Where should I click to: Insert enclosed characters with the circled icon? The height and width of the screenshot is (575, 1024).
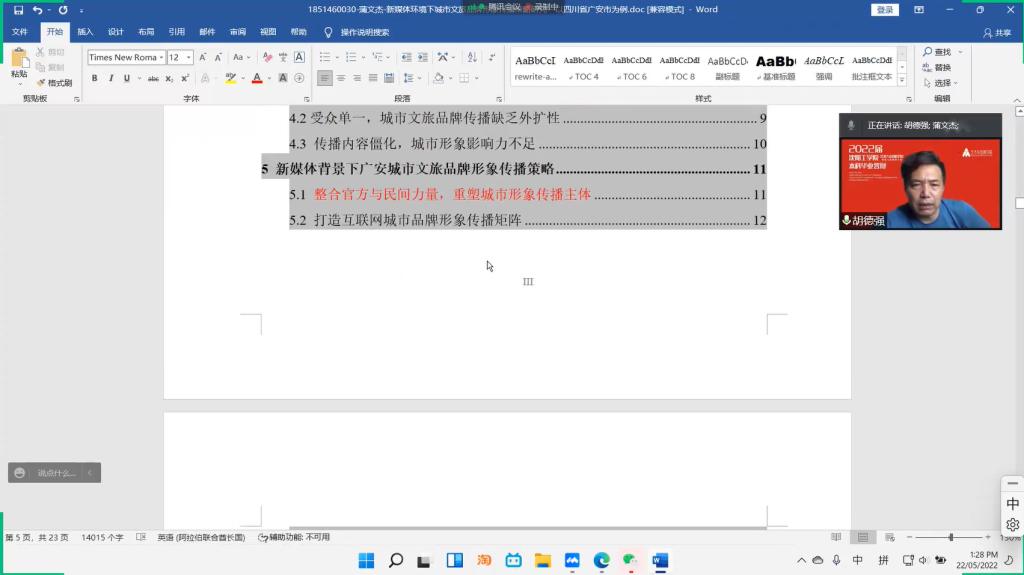coord(299,78)
